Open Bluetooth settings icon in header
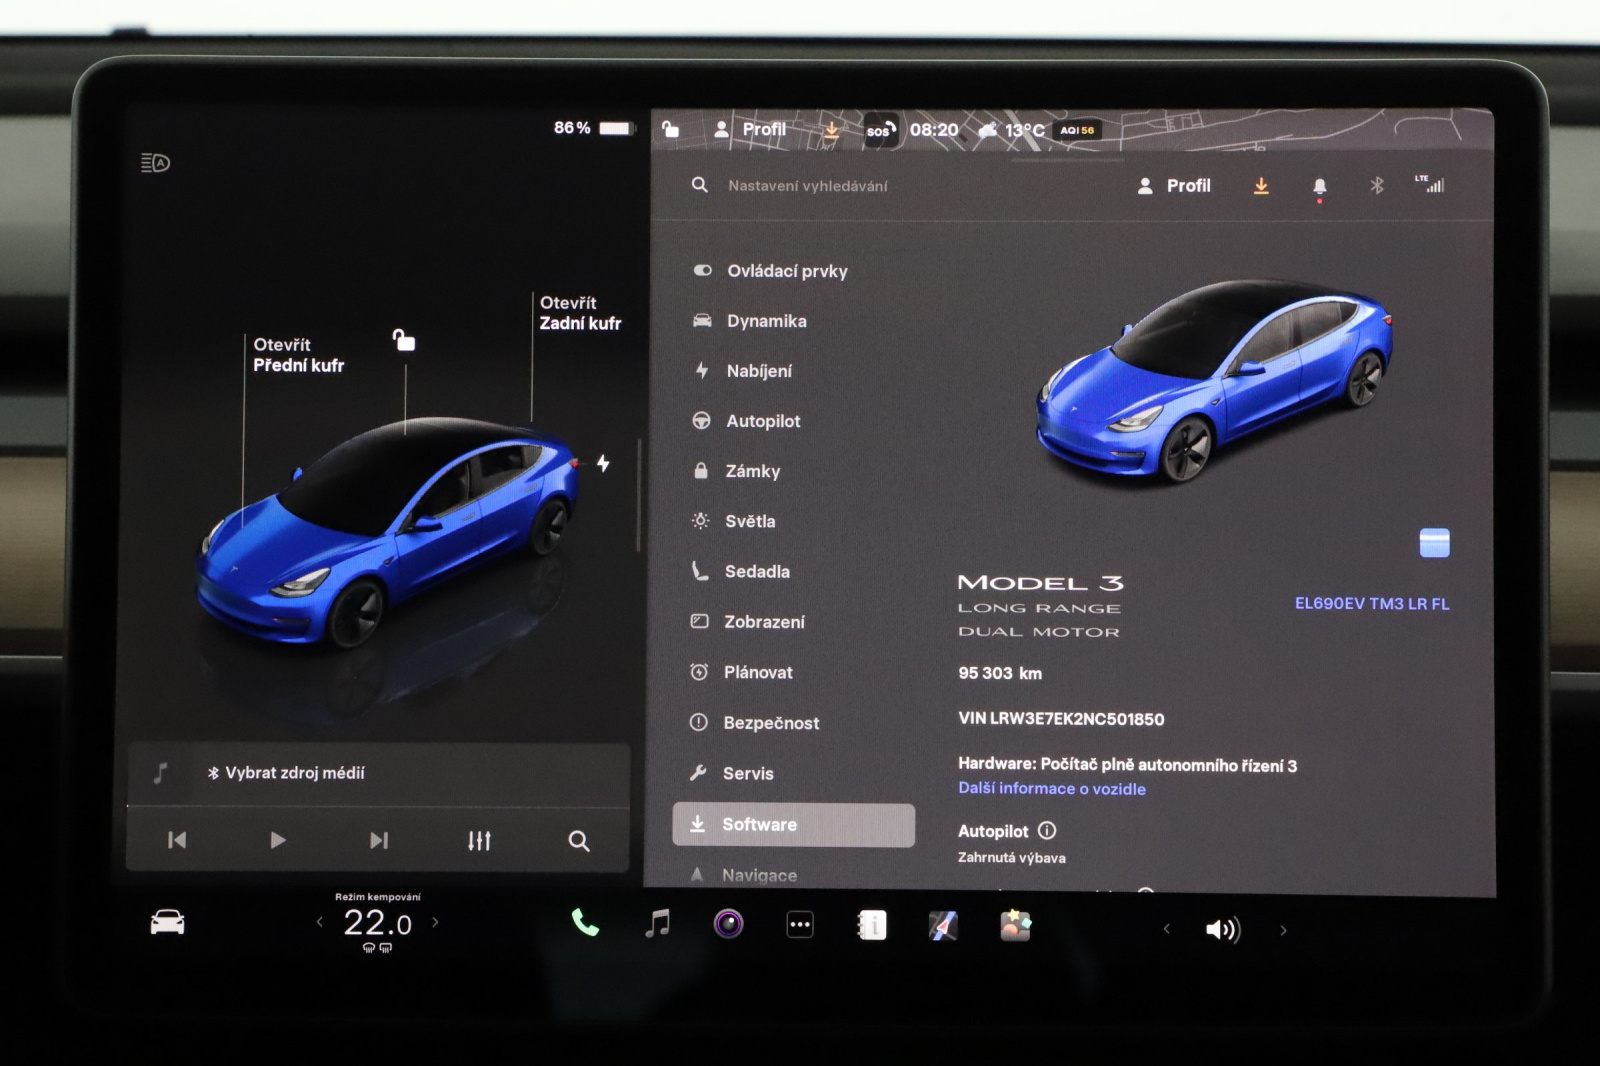The width and height of the screenshot is (1600, 1066). (x=1377, y=185)
